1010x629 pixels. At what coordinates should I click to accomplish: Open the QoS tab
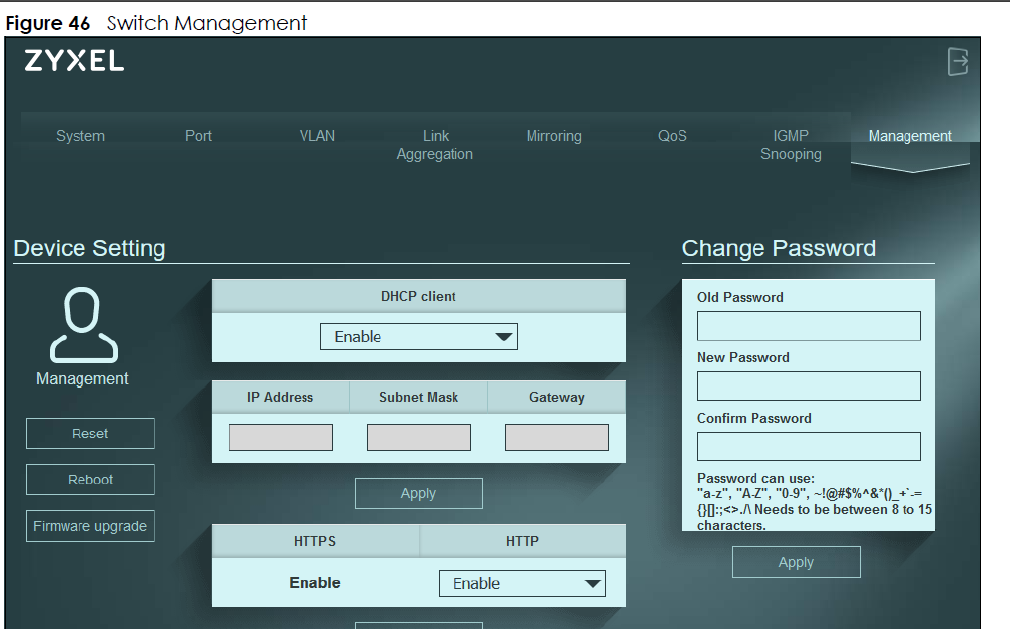pyautogui.click(x=672, y=136)
